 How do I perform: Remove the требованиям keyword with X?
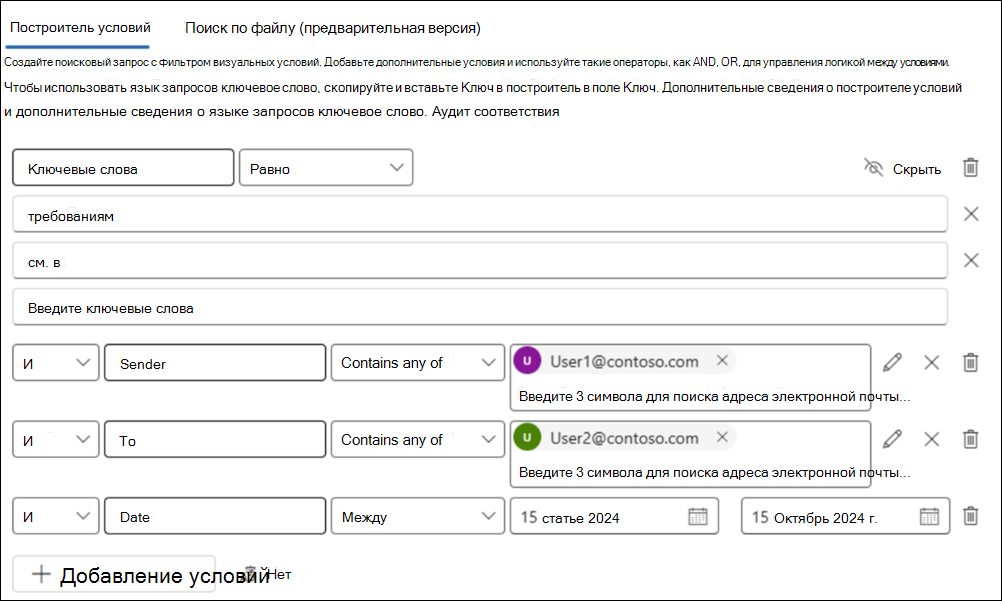coord(971,214)
